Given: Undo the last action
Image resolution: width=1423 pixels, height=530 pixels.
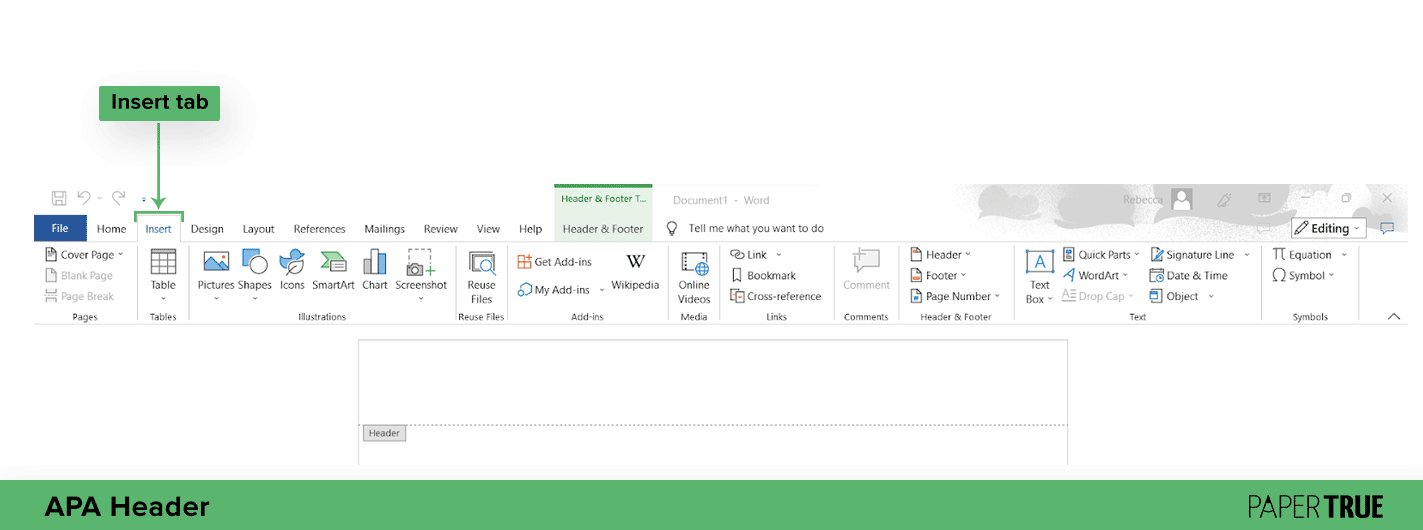Looking at the screenshot, I should [84, 198].
